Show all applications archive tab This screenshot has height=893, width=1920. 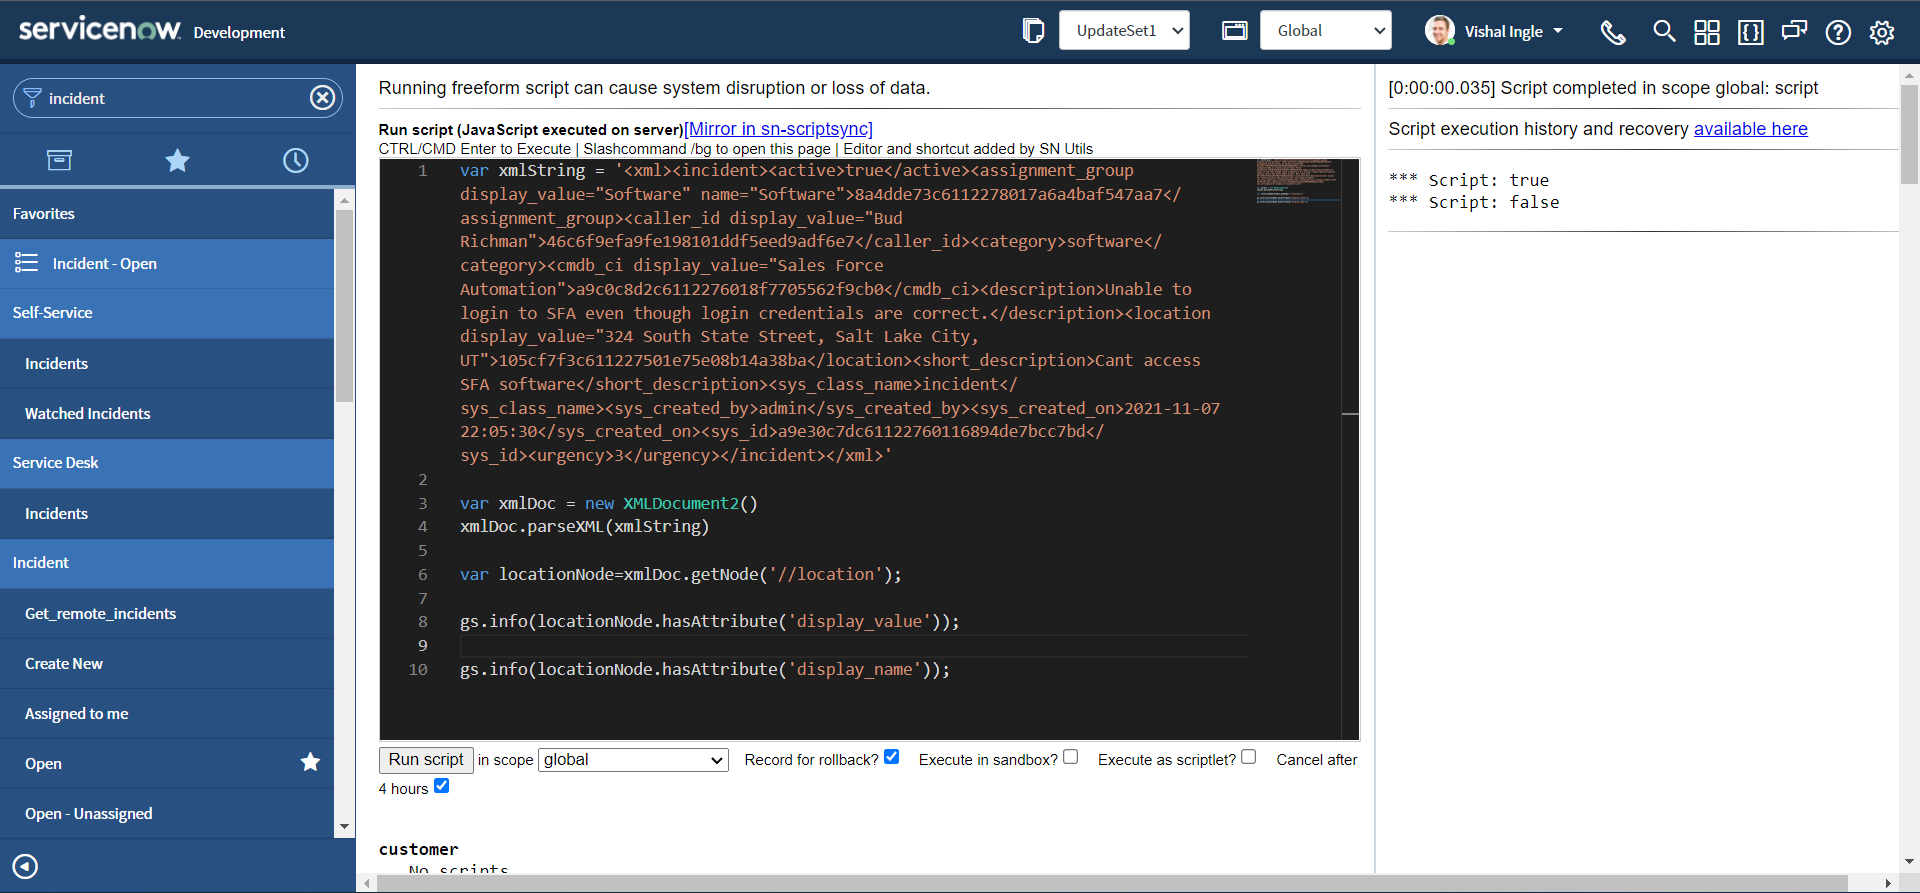point(59,160)
